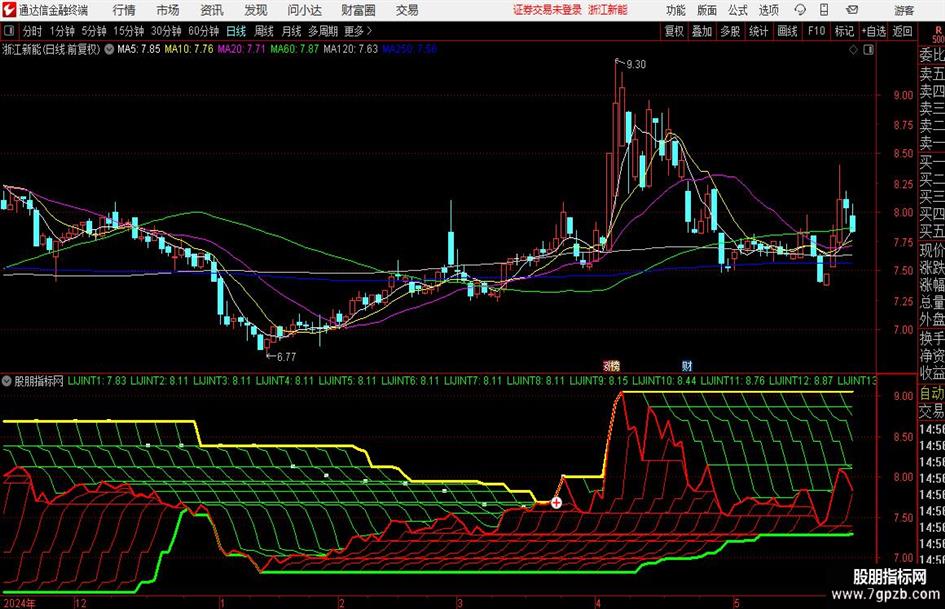The image size is (945, 609).
Task: Click the red plus signal marker
Action: tap(556, 502)
